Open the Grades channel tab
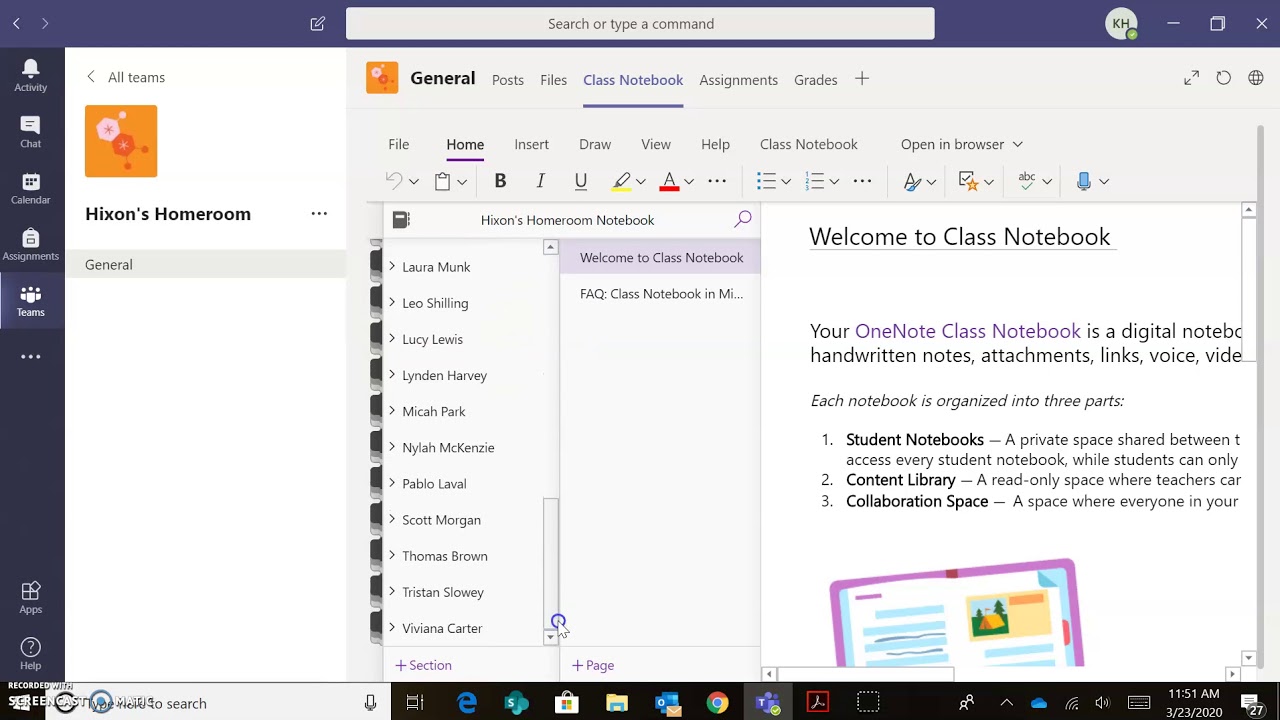The image size is (1280, 720). click(x=816, y=80)
